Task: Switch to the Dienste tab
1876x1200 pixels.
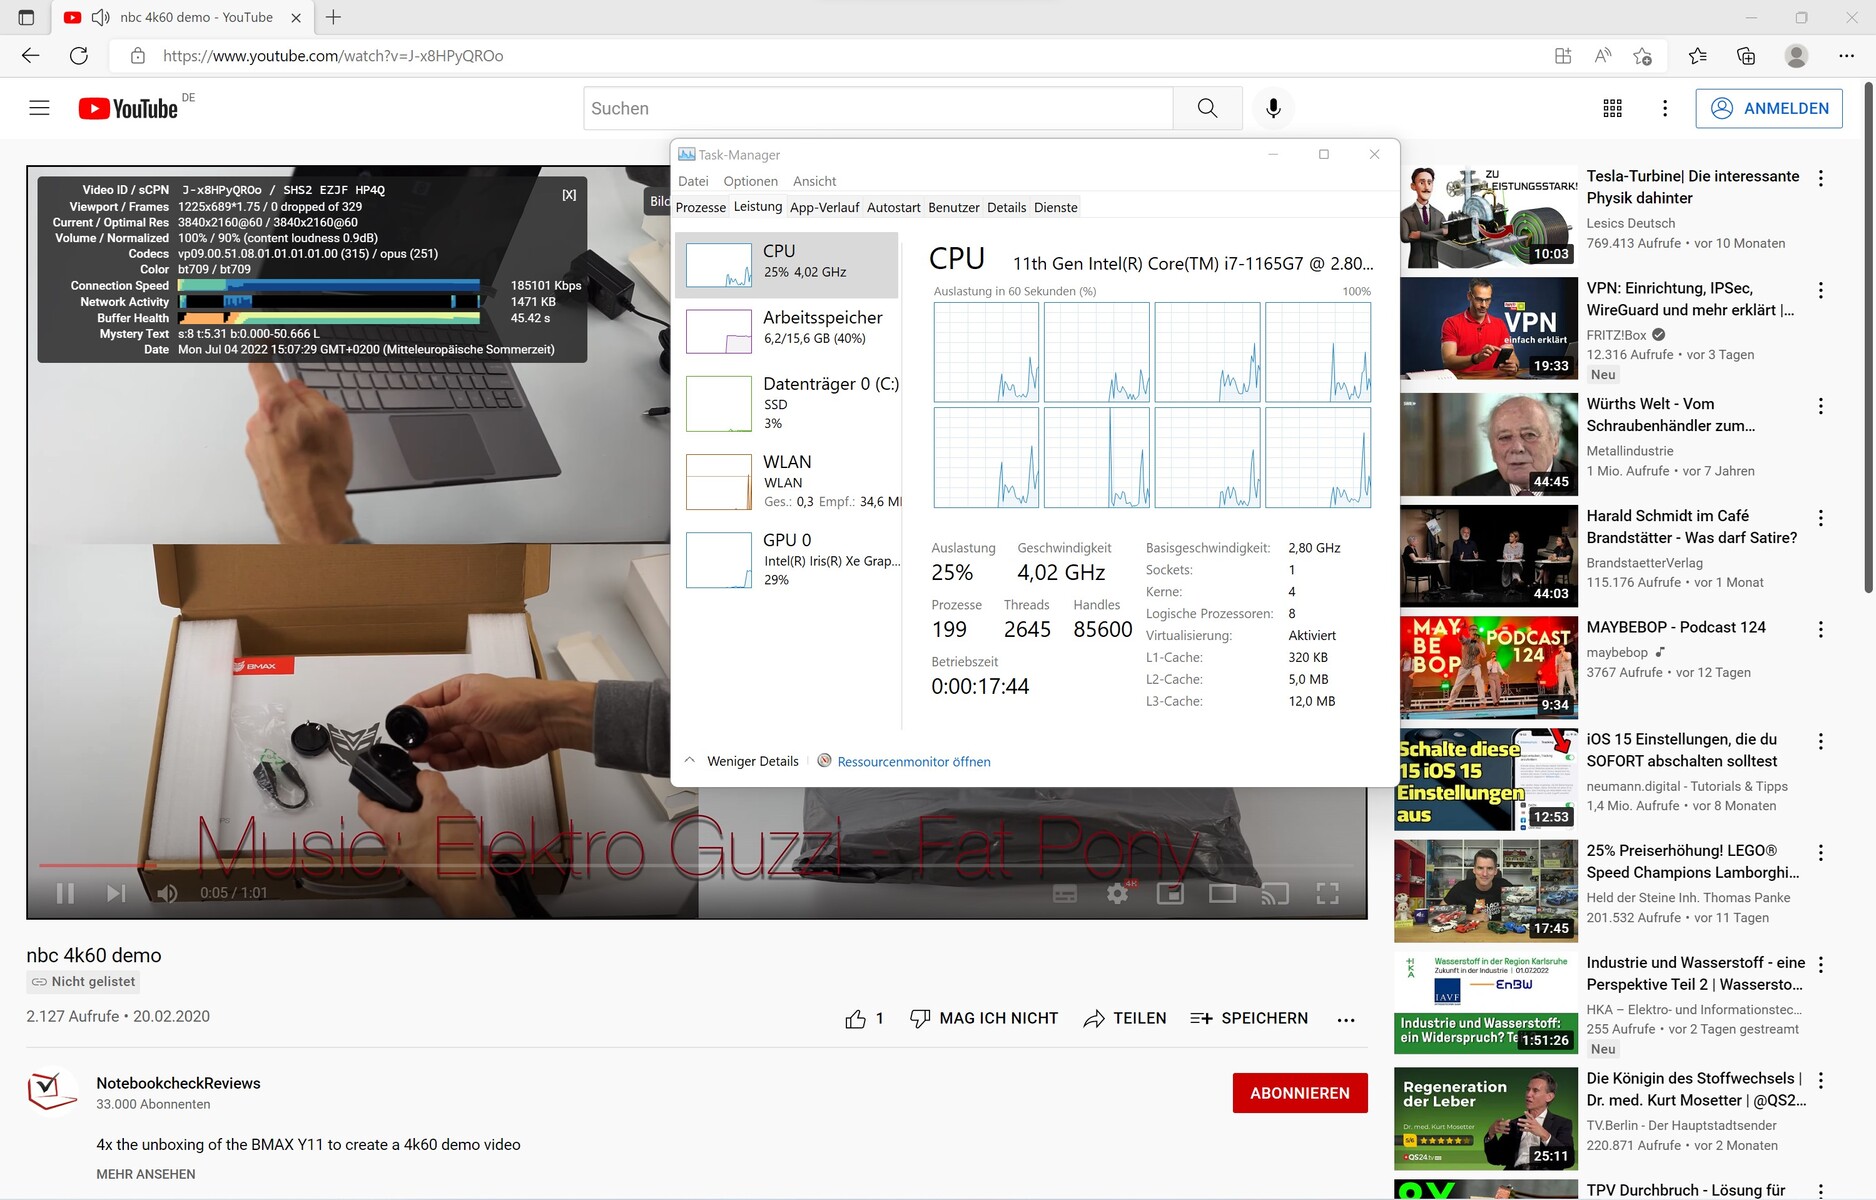Action: (1055, 207)
